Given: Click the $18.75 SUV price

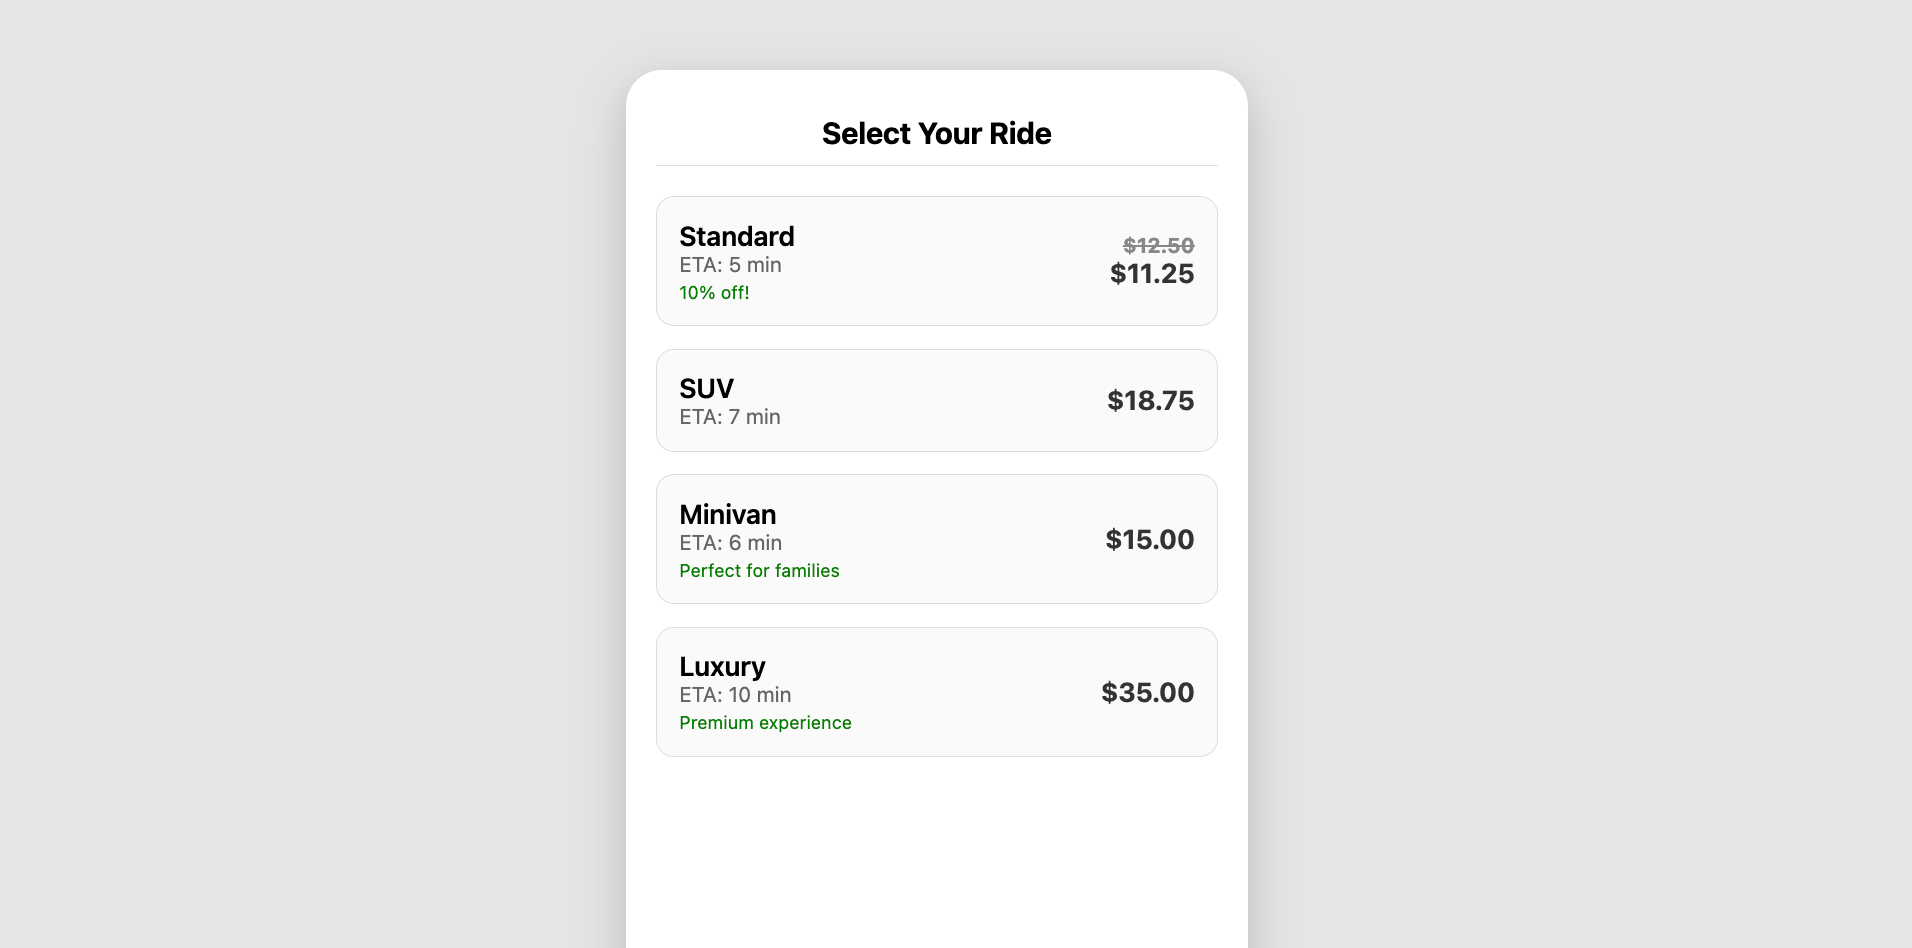Looking at the screenshot, I should (x=1150, y=401).
